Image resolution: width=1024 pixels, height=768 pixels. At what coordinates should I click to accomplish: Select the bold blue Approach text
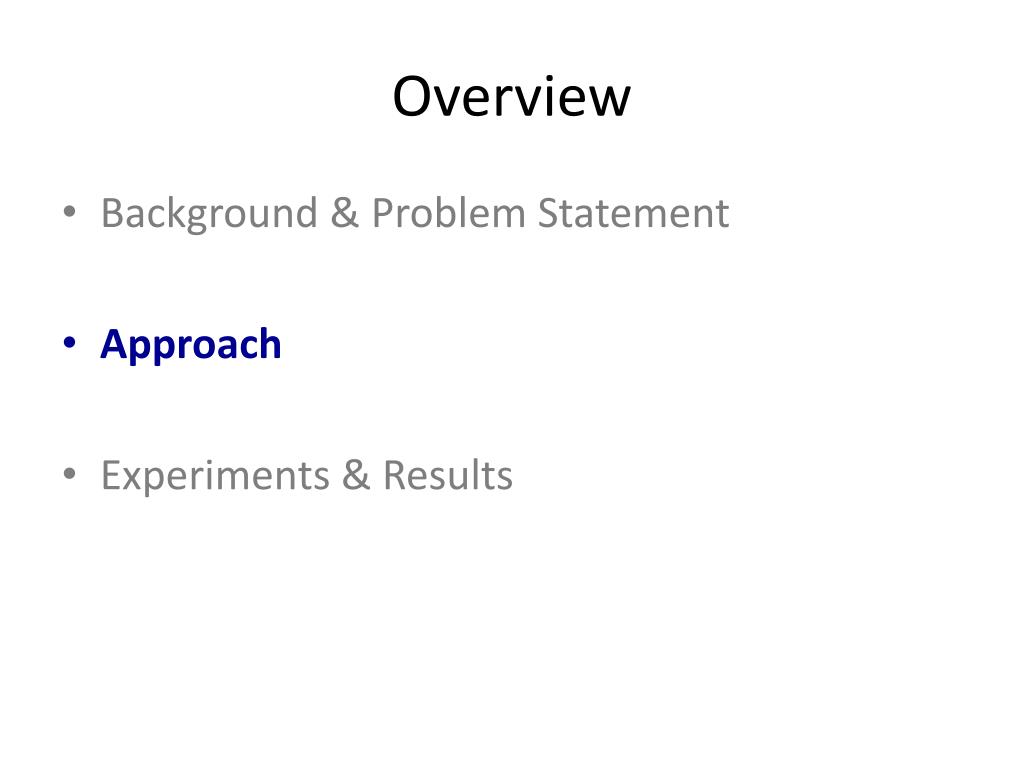pos(191,344)
